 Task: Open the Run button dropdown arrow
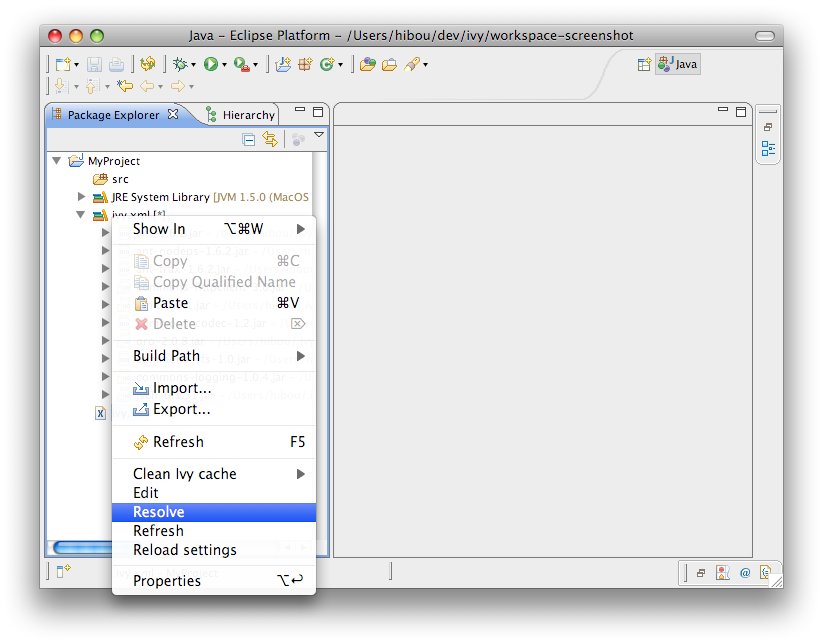click(224, 65)
